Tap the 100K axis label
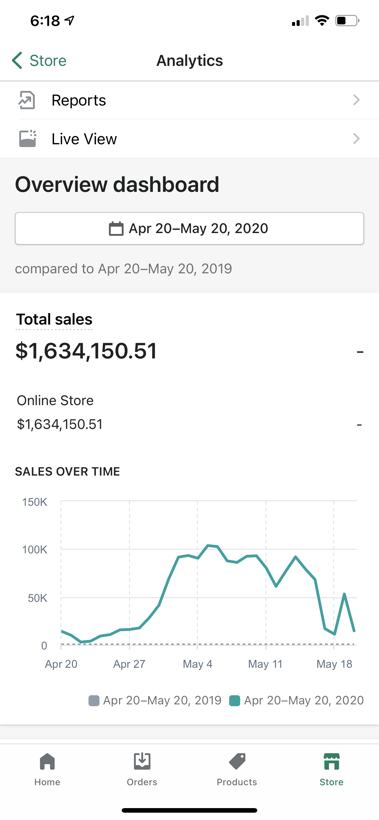Viewport: 379px width, 820px height. (35, 550)
